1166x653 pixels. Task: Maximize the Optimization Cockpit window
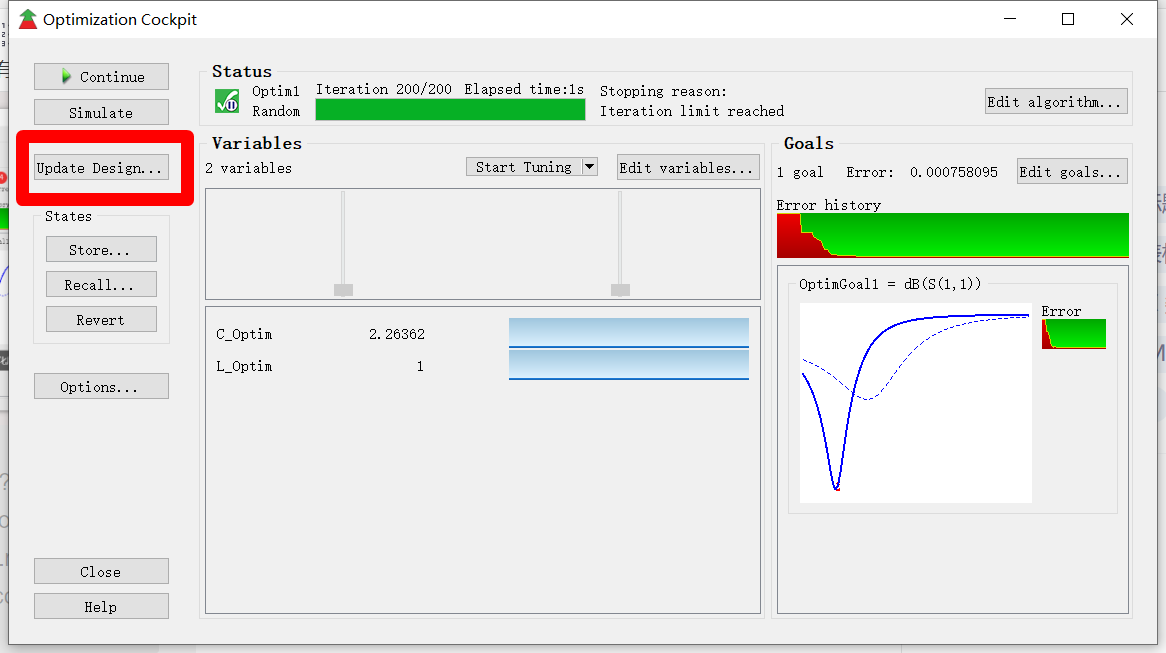pyautogui.click(x=1068, y=19)
